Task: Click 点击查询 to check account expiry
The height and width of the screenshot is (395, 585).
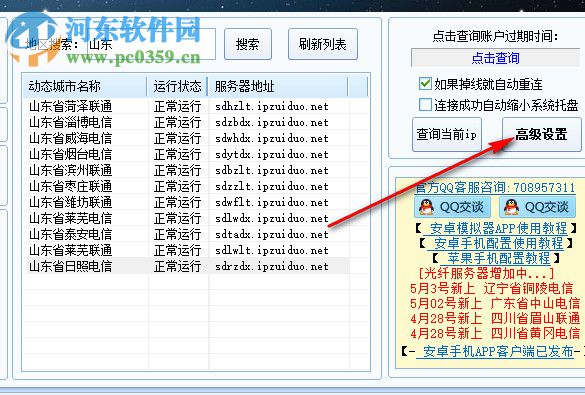Action: coord(495,58)
